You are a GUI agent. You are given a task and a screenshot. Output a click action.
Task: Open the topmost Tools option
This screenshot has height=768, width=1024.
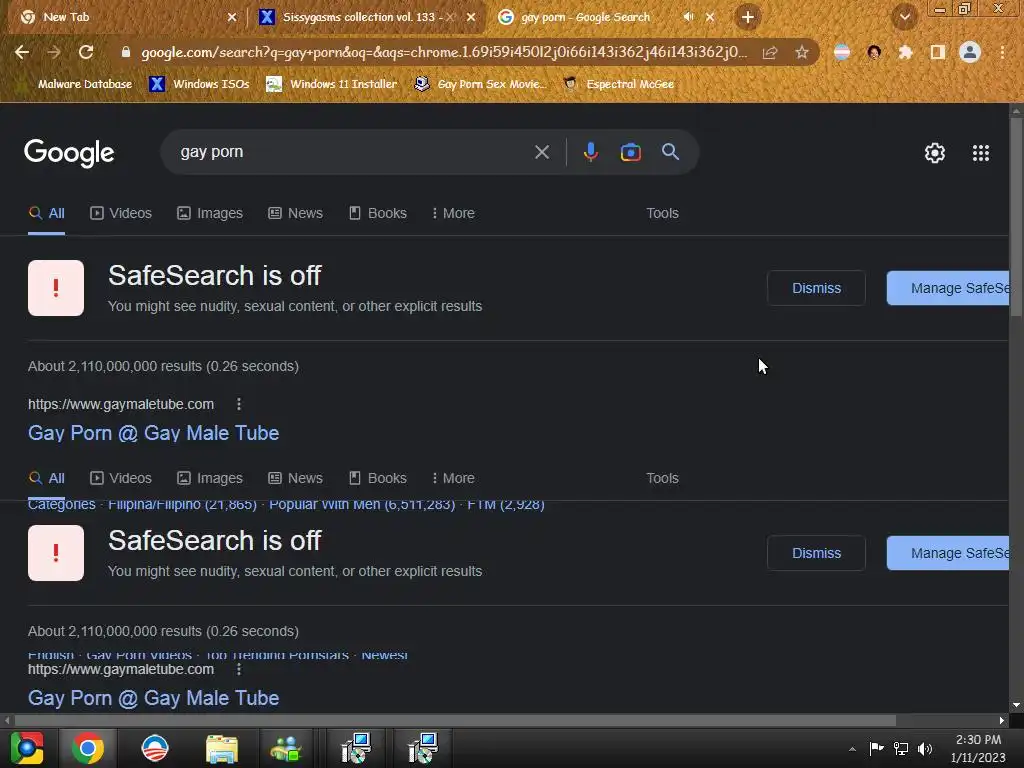click(x=662, y=213)
